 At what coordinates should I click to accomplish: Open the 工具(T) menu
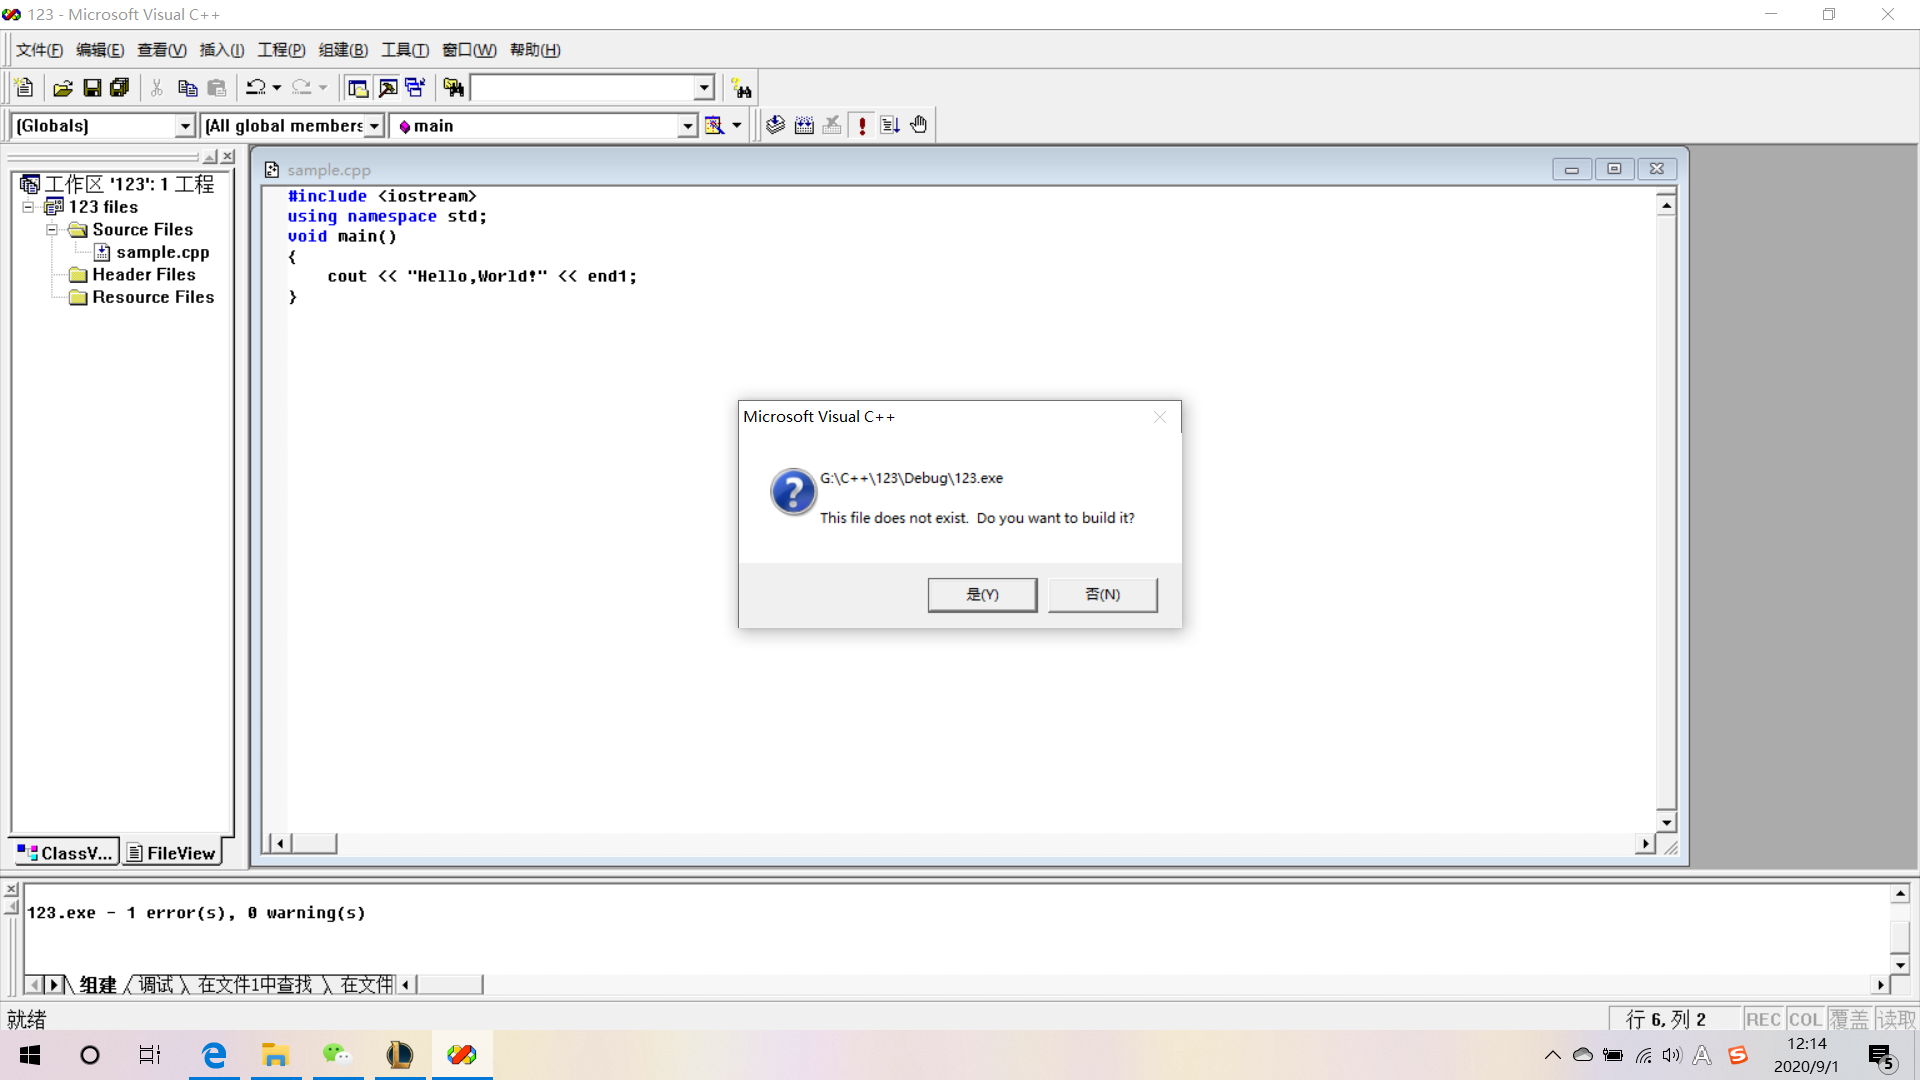(405, 50)
